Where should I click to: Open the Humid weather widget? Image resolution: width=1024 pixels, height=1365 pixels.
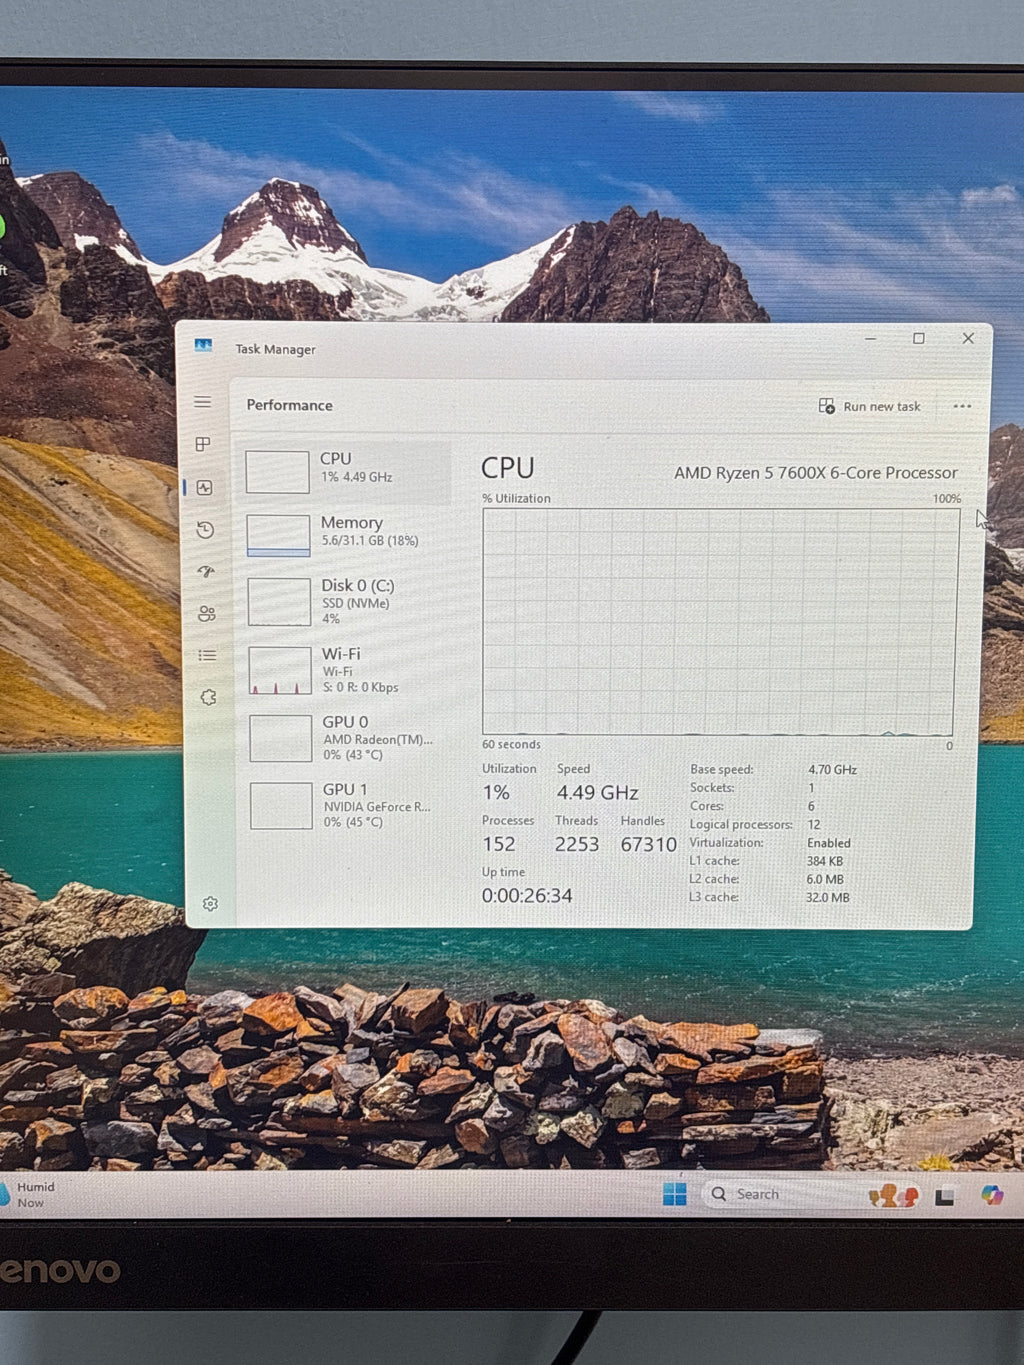point(28,1194)
